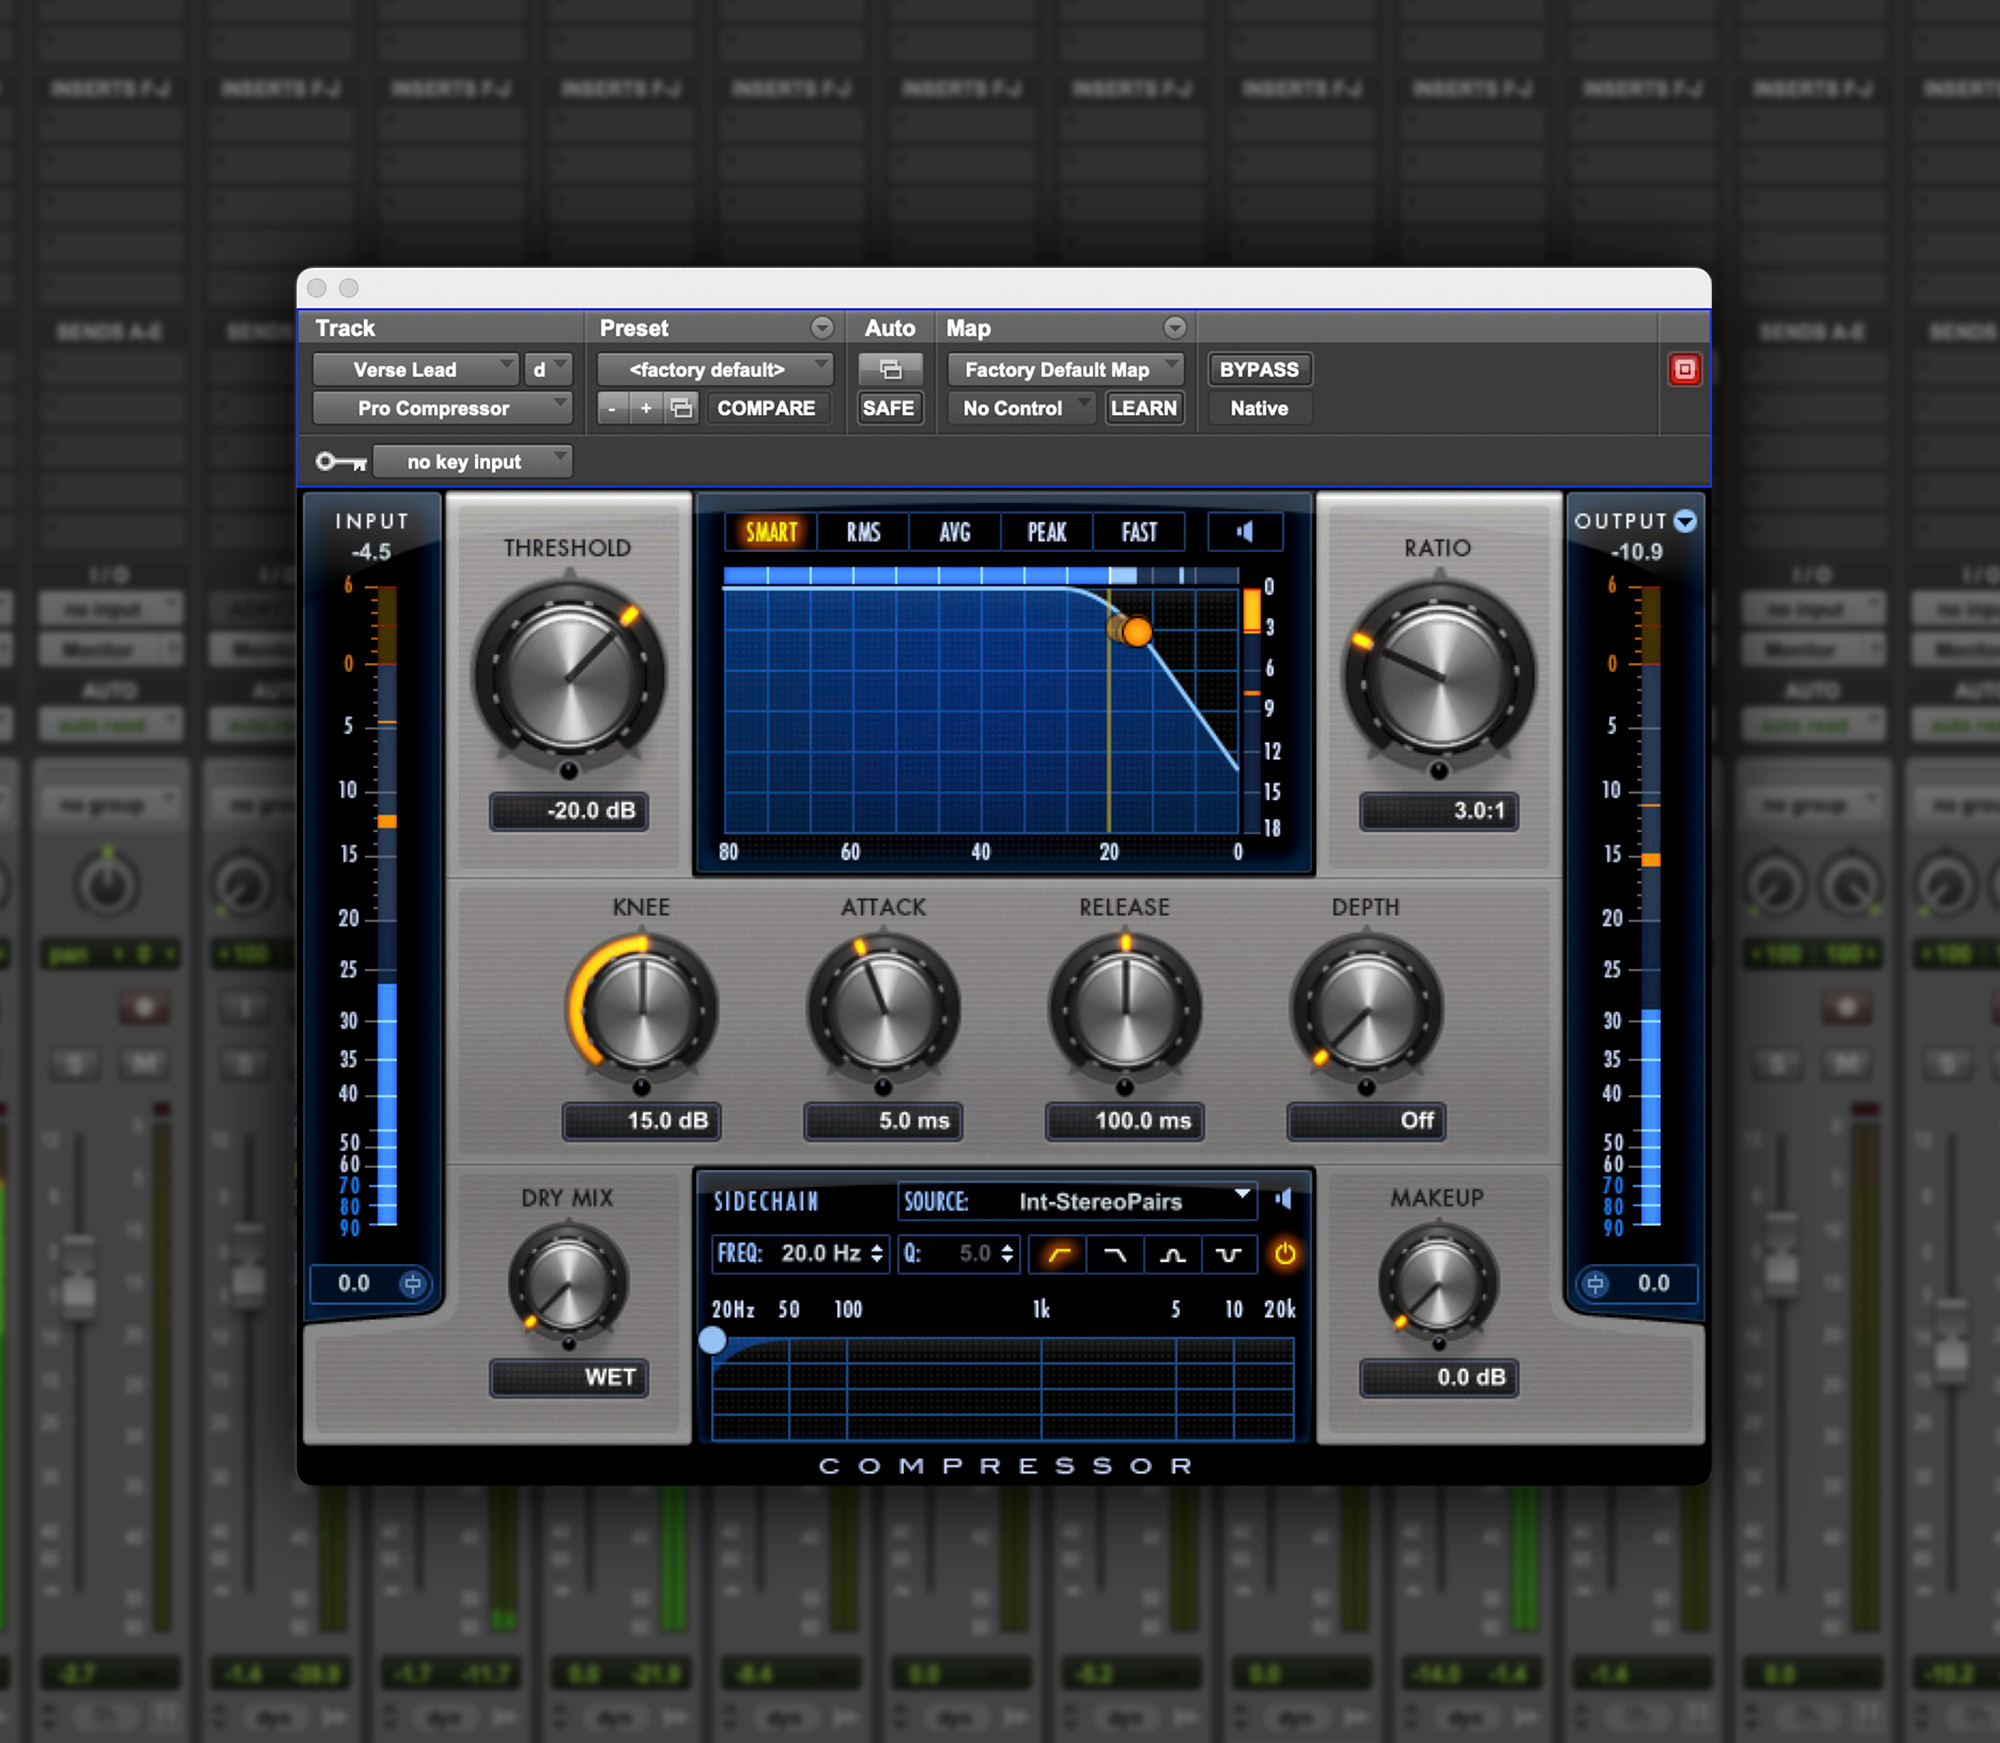2000x1743 pixels.
Task: Toggle SAFE mode for automation
Action: 889,408
